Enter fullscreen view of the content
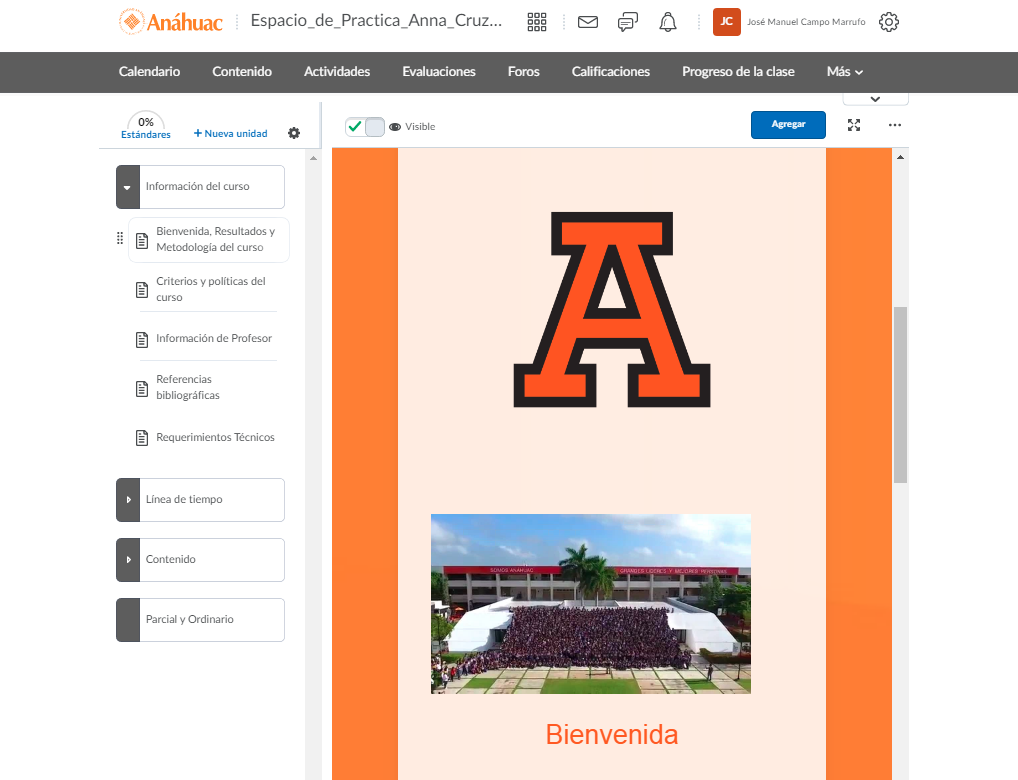 [854, 125]
